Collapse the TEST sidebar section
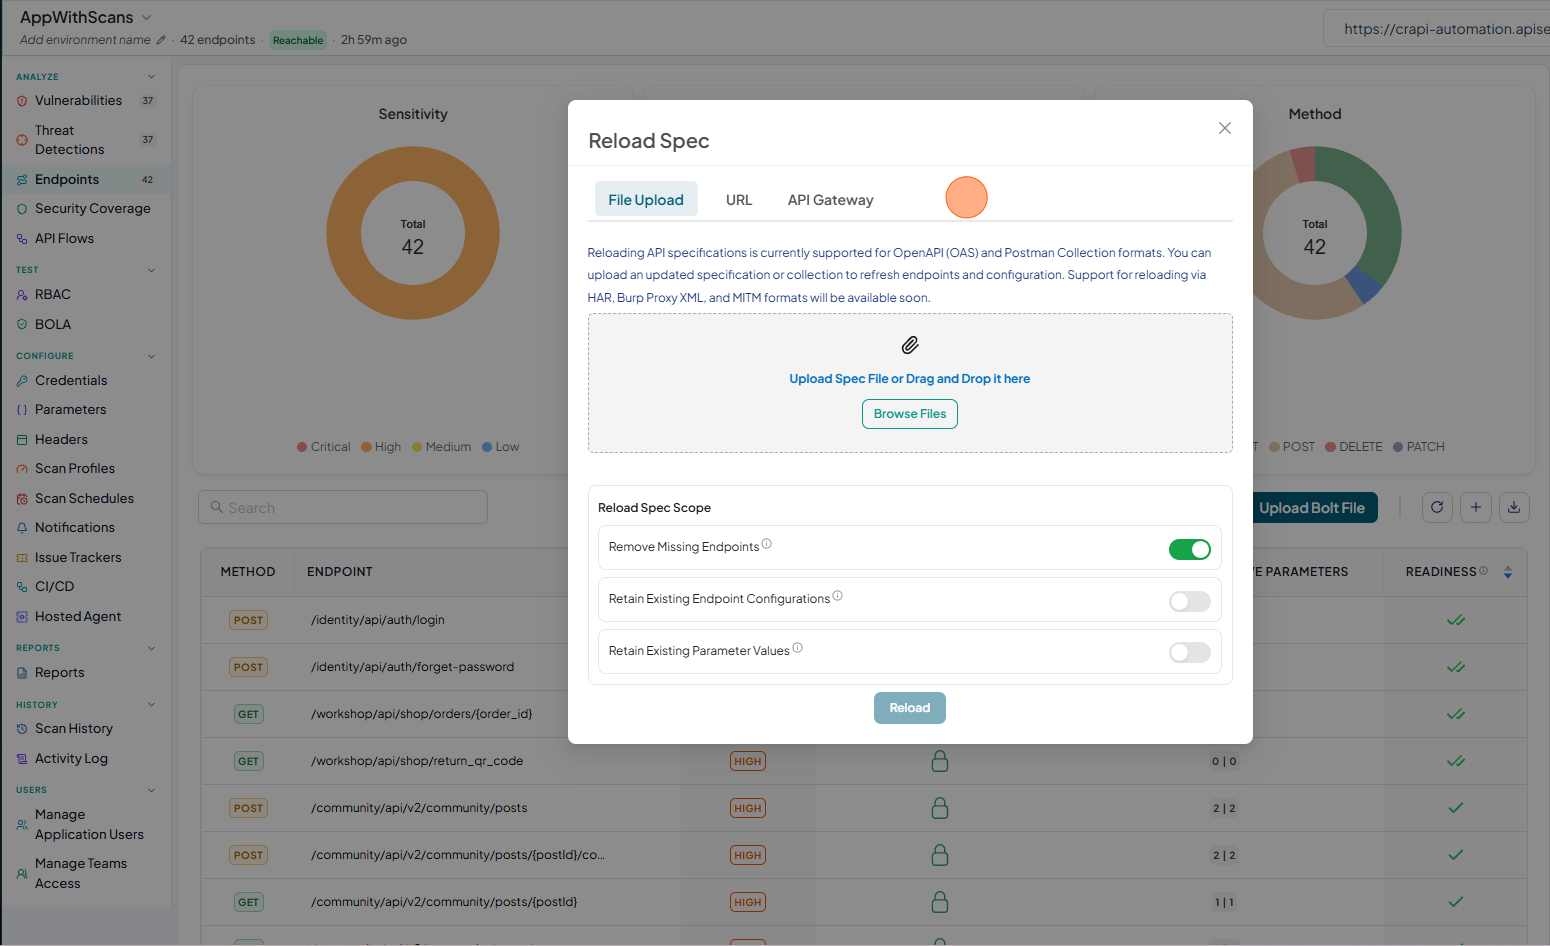Screen dimensions: 1550x946 click(x=152, y=270)
